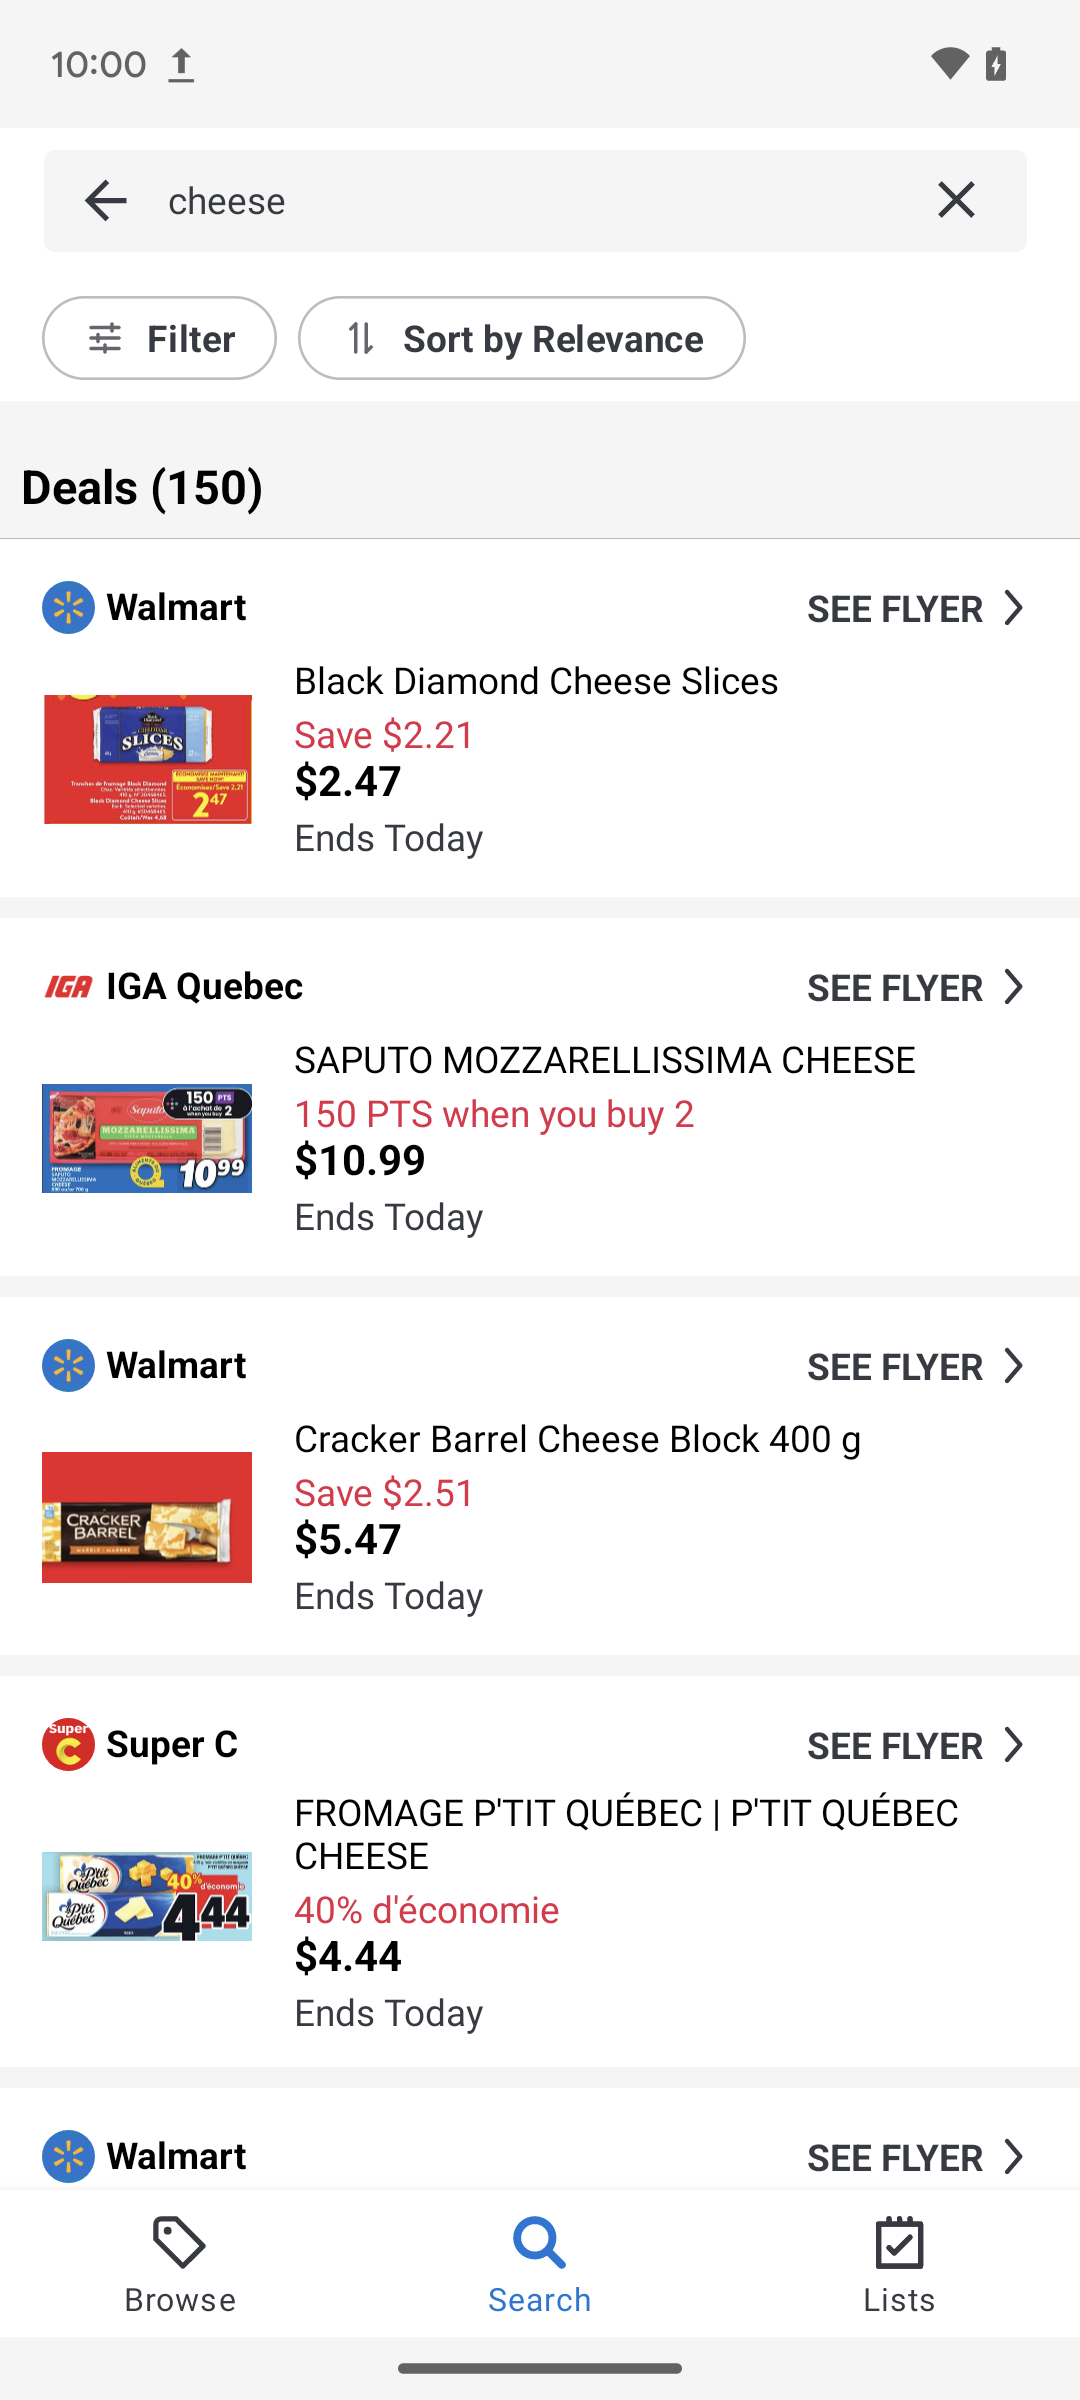1080x2400 pixels.
Task: Tap the first Walmart logo icon
Action: (68, 608)
